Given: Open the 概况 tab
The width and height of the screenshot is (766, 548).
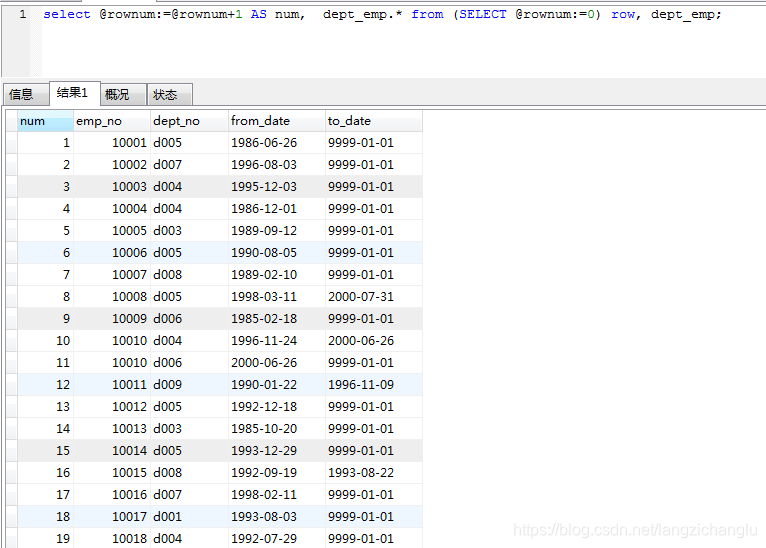Looking at the screenshot, I should (x=124, y=94).
